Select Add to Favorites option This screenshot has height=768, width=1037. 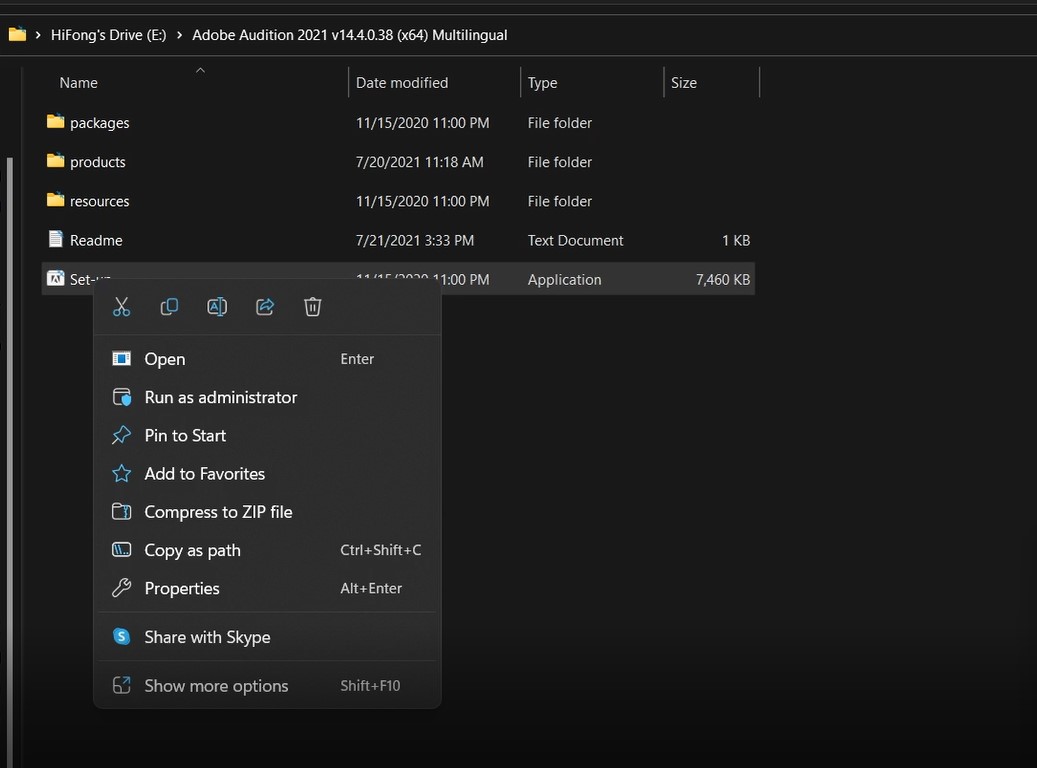204,474
